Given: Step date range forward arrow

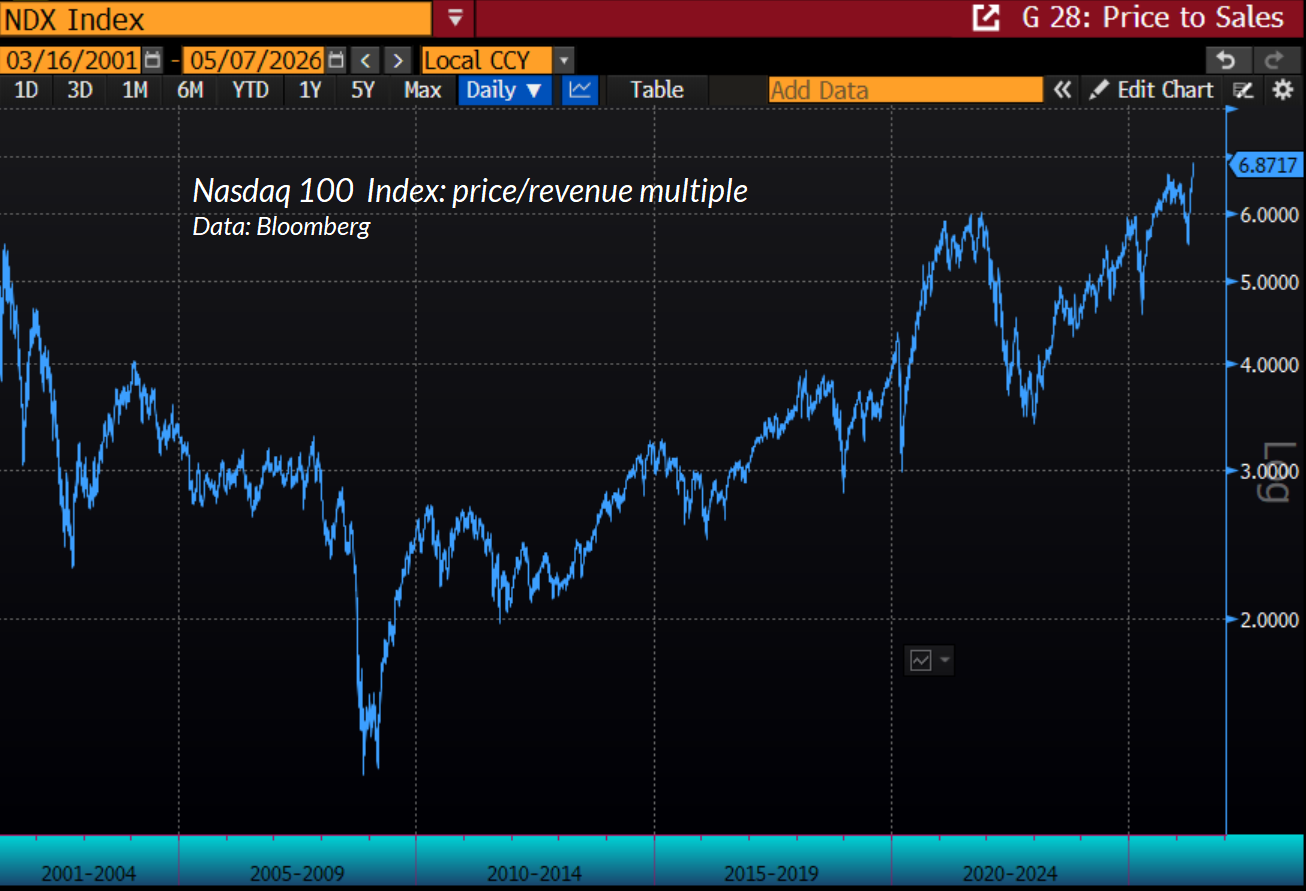Looking at the screenshot, I should [x=399, y=60].
